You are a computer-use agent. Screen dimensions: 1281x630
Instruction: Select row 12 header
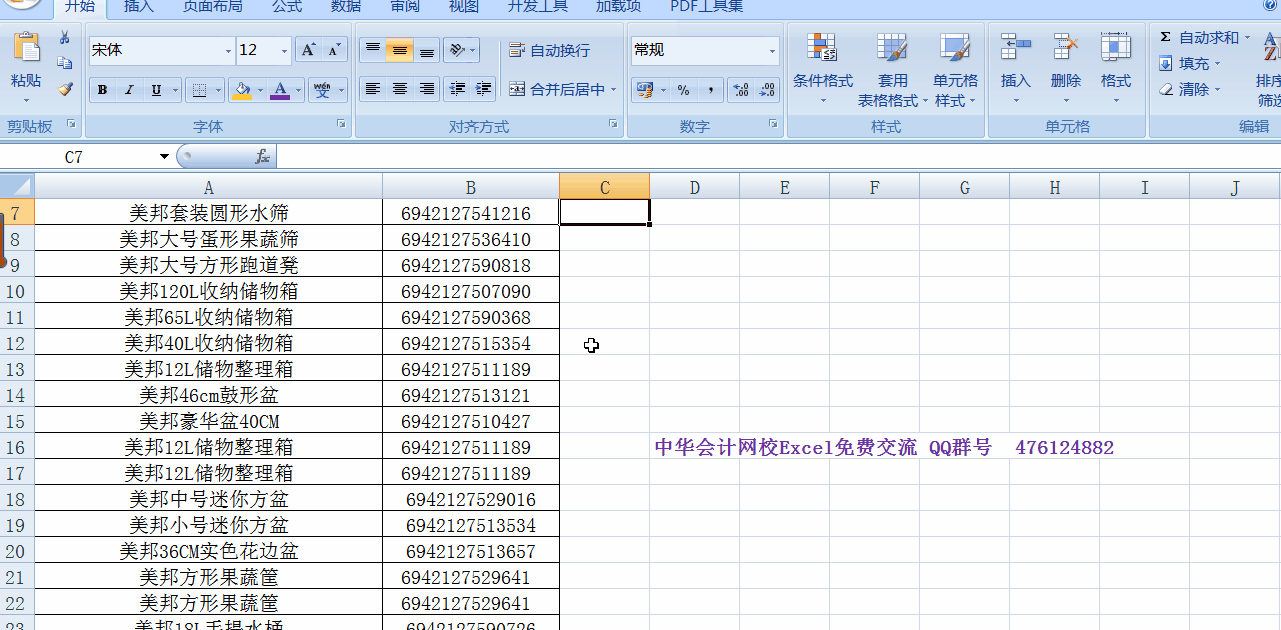[16, 343]
